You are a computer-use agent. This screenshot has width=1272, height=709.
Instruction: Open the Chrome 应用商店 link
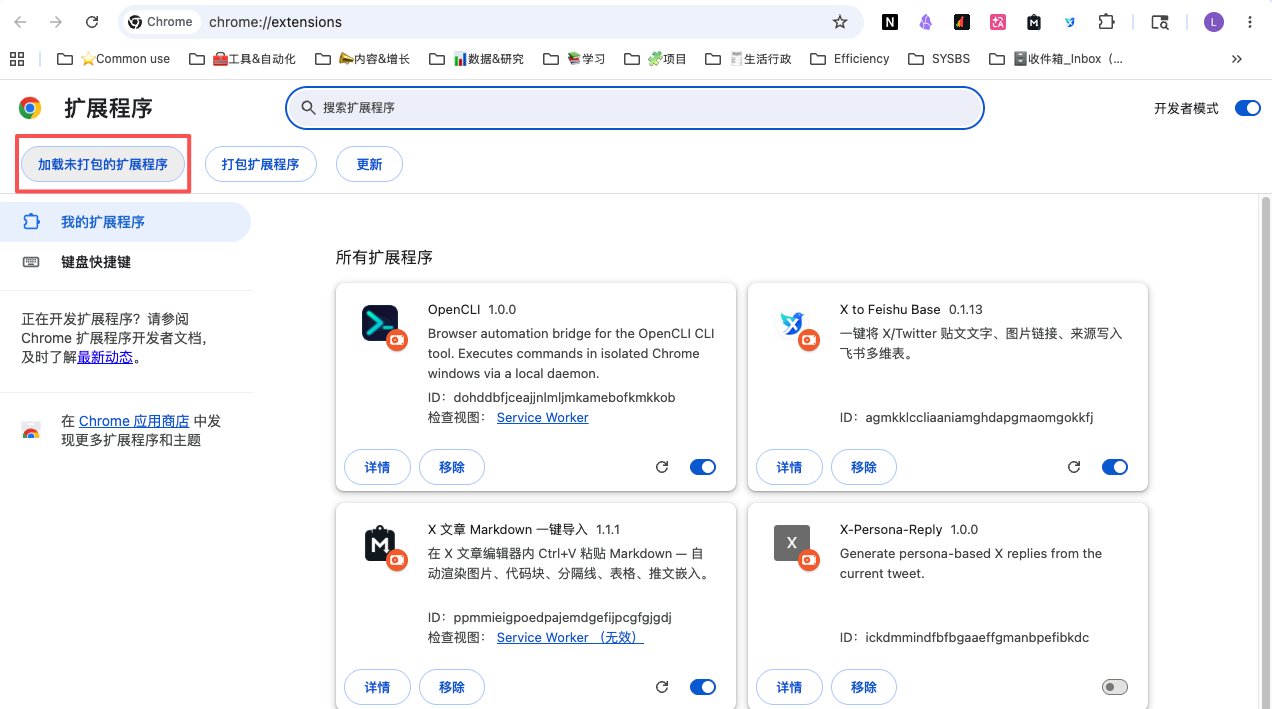(x=134, y=421)
